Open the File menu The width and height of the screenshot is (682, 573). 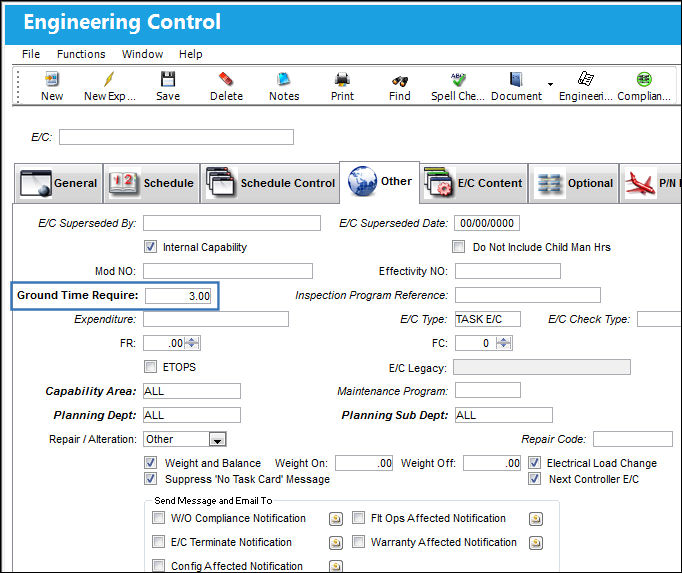[x=31, y=54]
